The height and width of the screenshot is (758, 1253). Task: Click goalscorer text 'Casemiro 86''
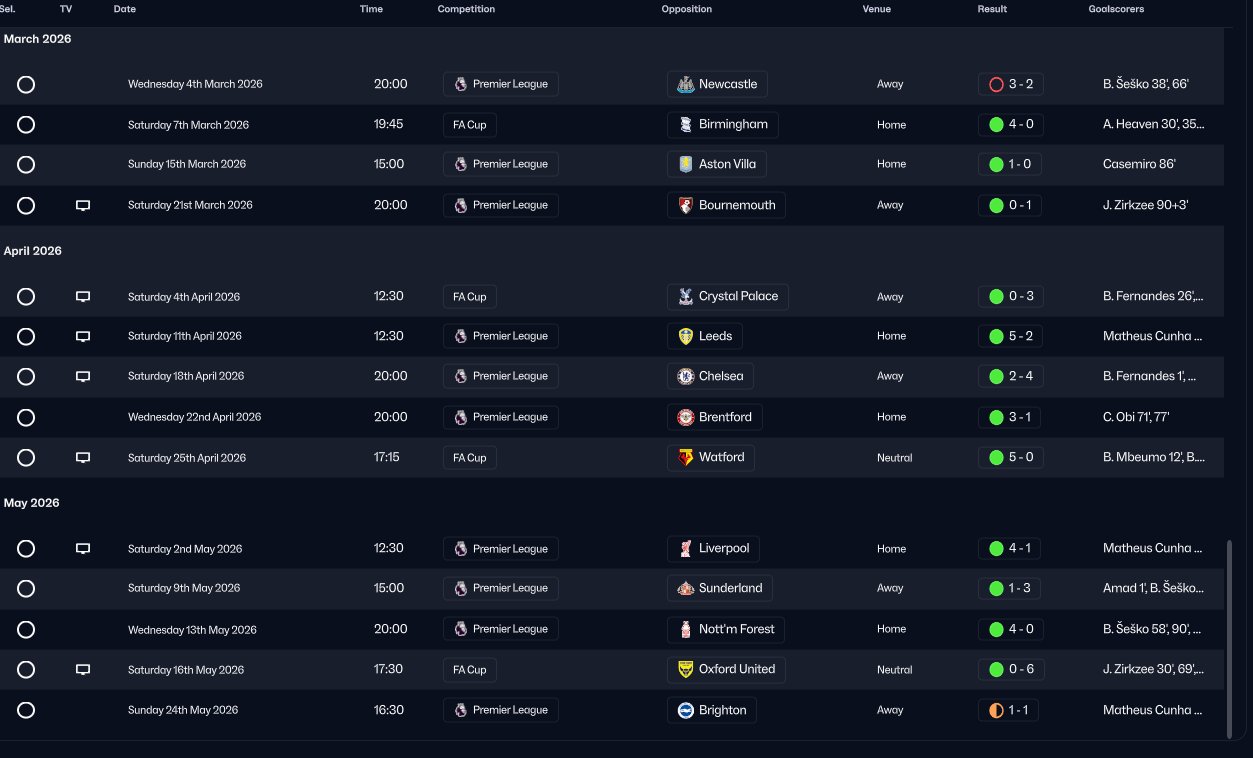[x=1139, y=164]
